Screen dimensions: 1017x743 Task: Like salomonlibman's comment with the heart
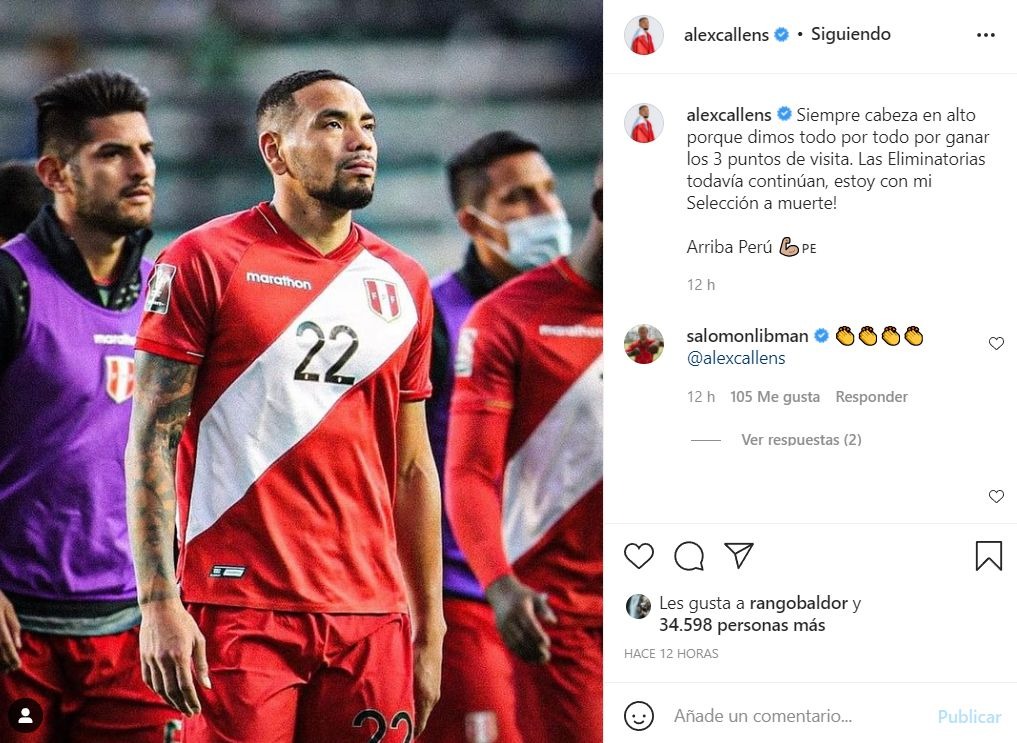pos(996,343)
